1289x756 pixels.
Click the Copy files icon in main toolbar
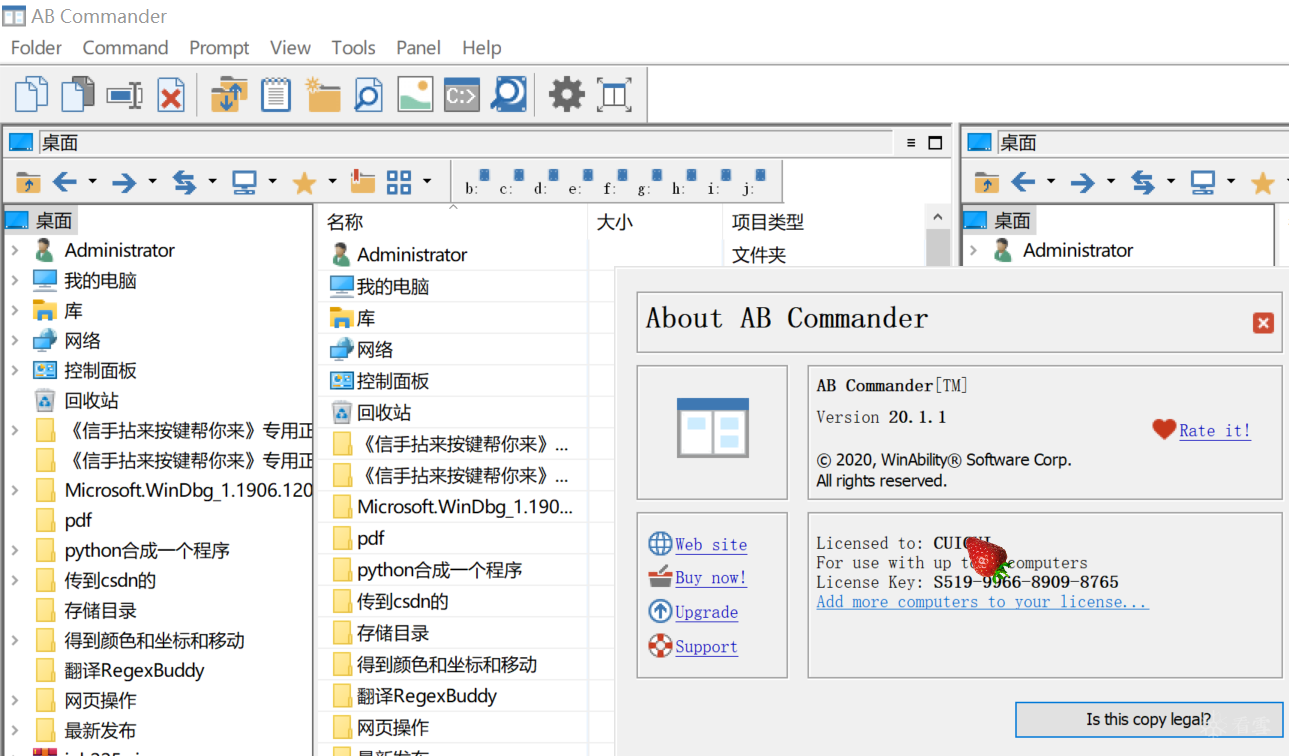tap(31, 95)
